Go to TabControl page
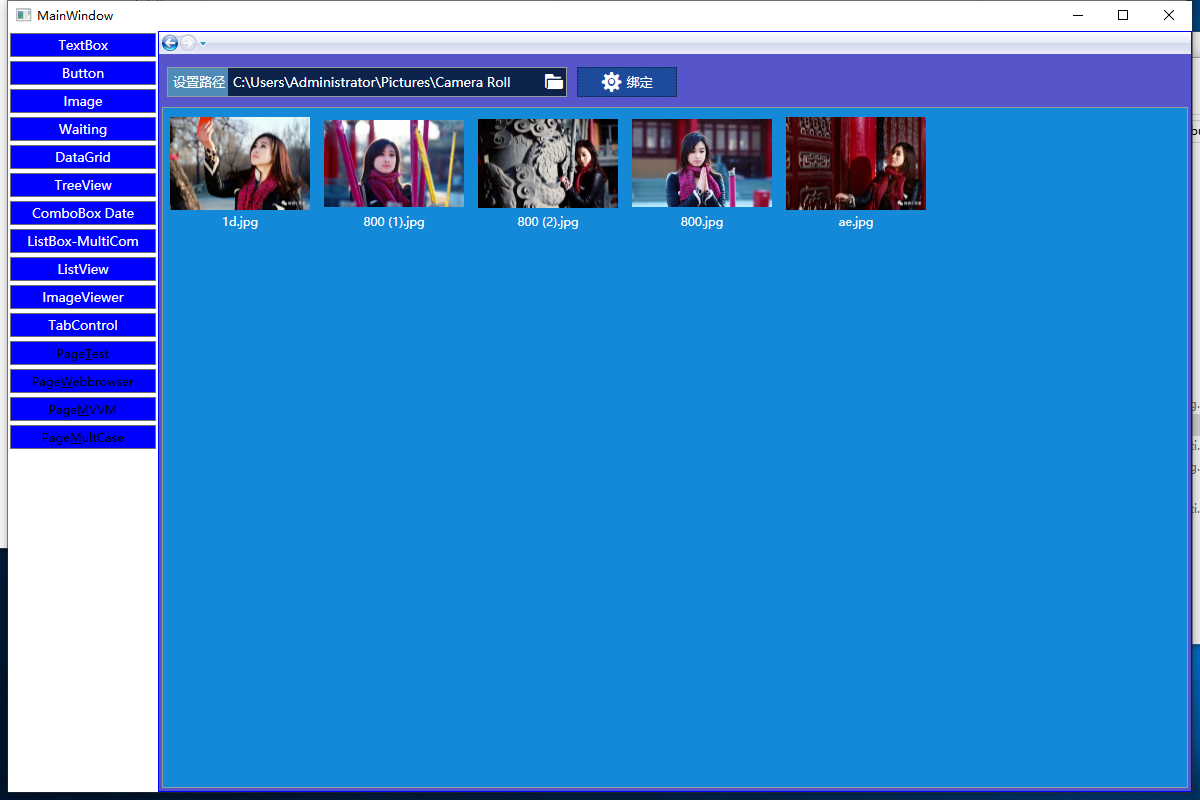1200x800 pixels. coord(83,325)
